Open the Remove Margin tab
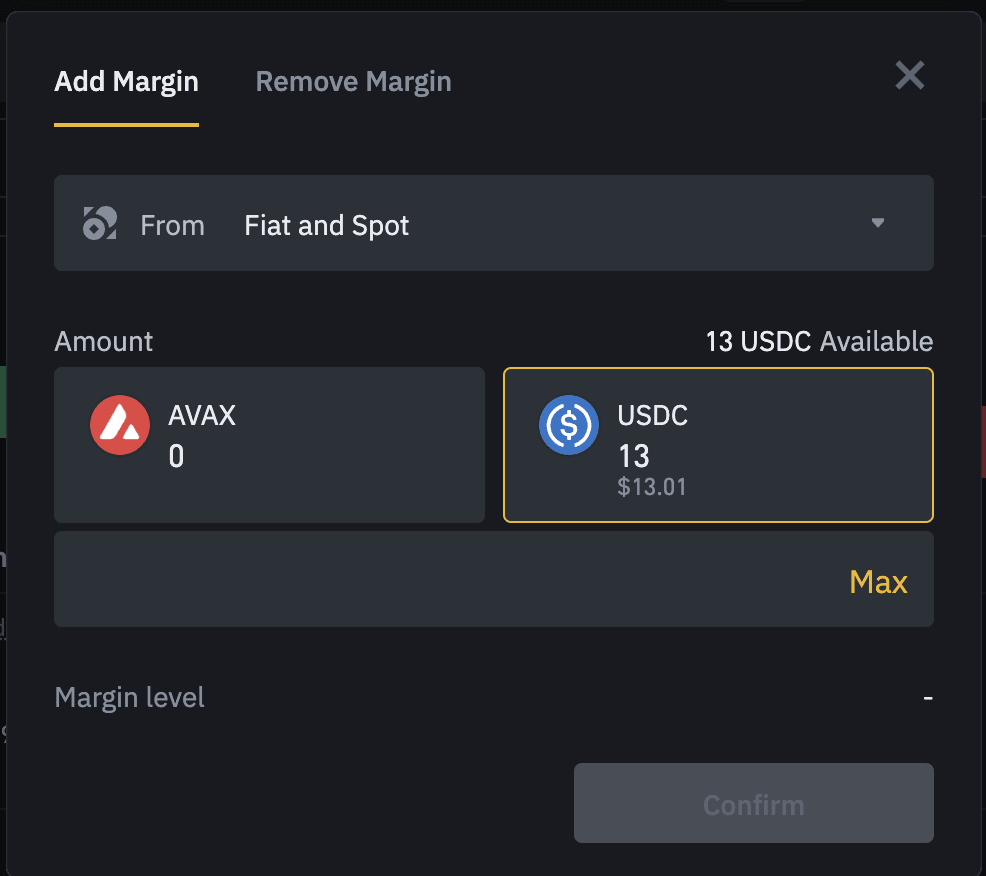986x876 pixels. (353, 82)
